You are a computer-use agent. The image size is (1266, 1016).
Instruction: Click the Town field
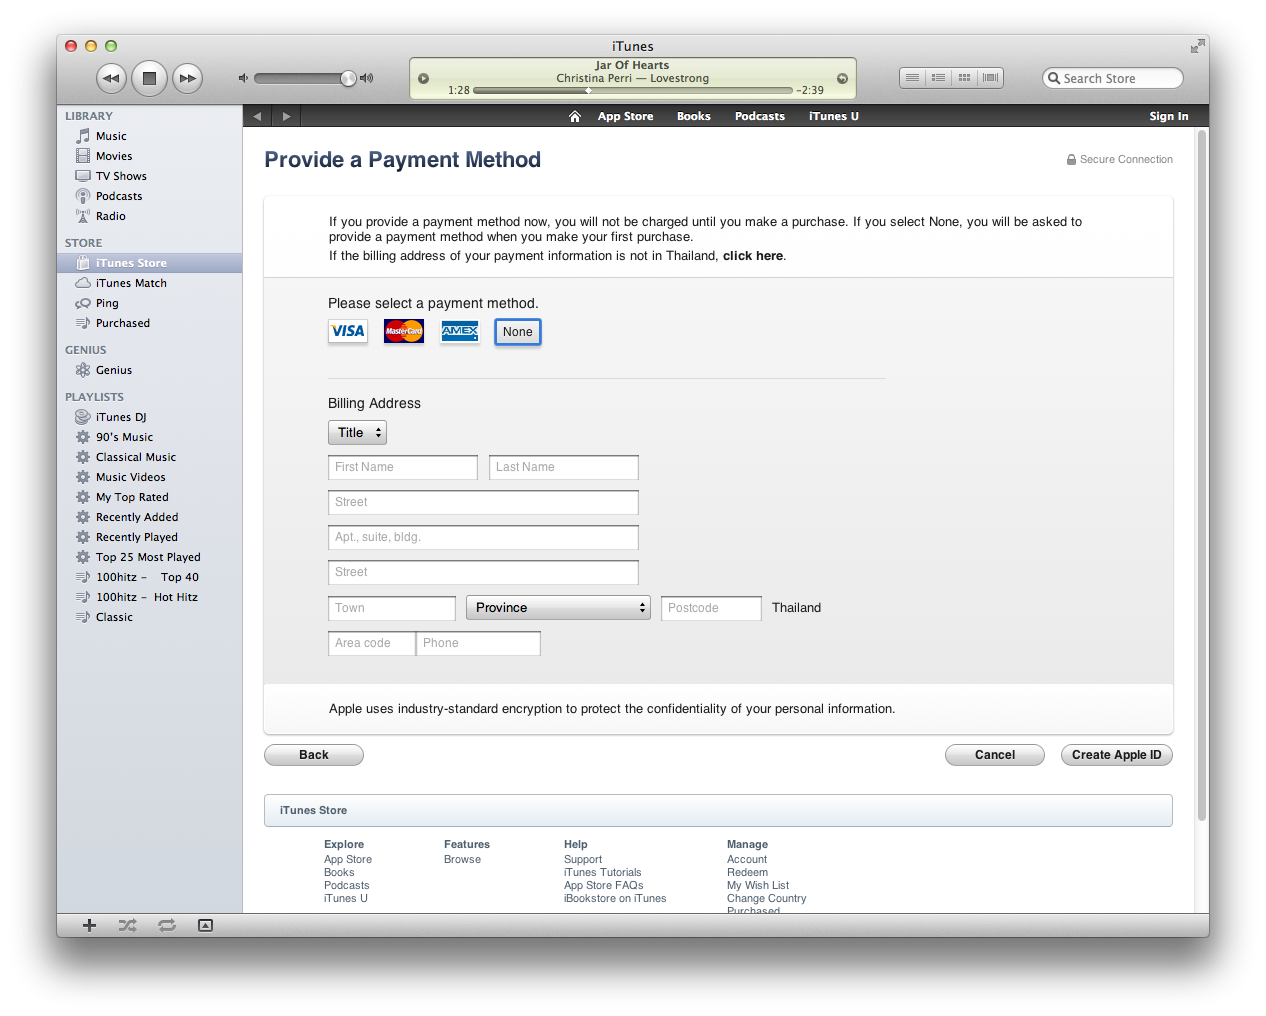392,608
